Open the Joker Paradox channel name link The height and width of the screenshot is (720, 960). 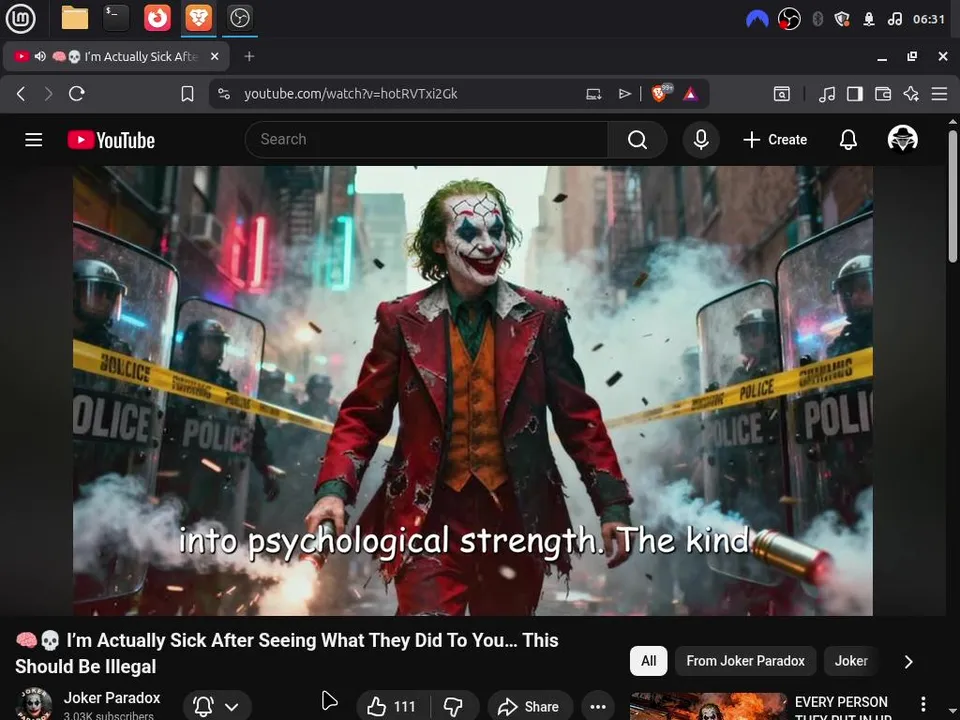(x=112, y=697)
